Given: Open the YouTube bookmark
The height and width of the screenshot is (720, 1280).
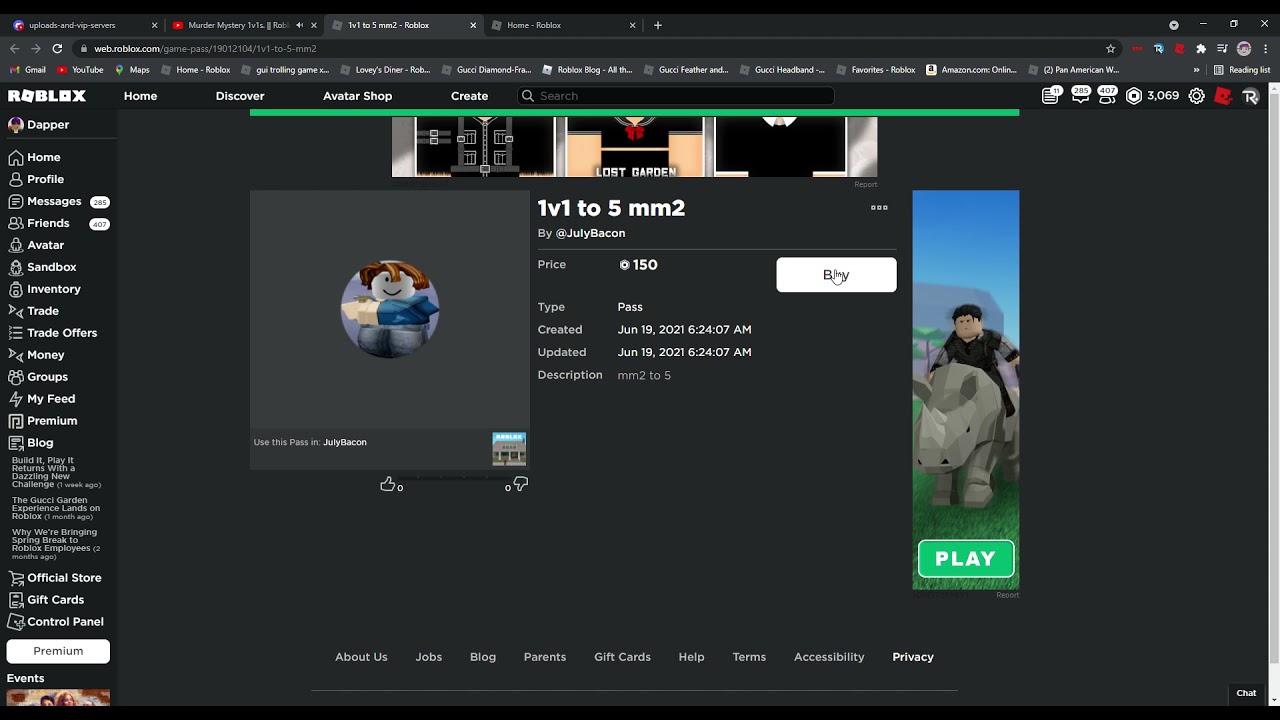Looking at the screenshot, I should click(80, 70).
